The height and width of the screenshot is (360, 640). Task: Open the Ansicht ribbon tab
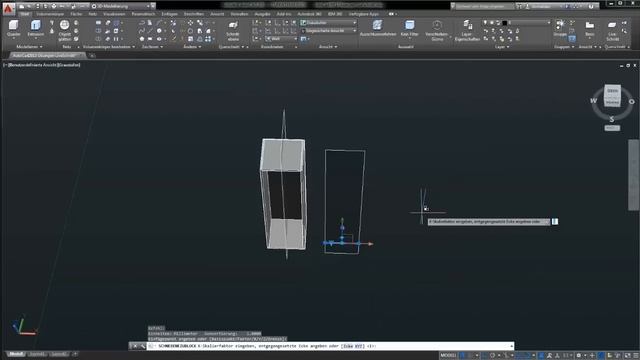click(x=217, y=14)
